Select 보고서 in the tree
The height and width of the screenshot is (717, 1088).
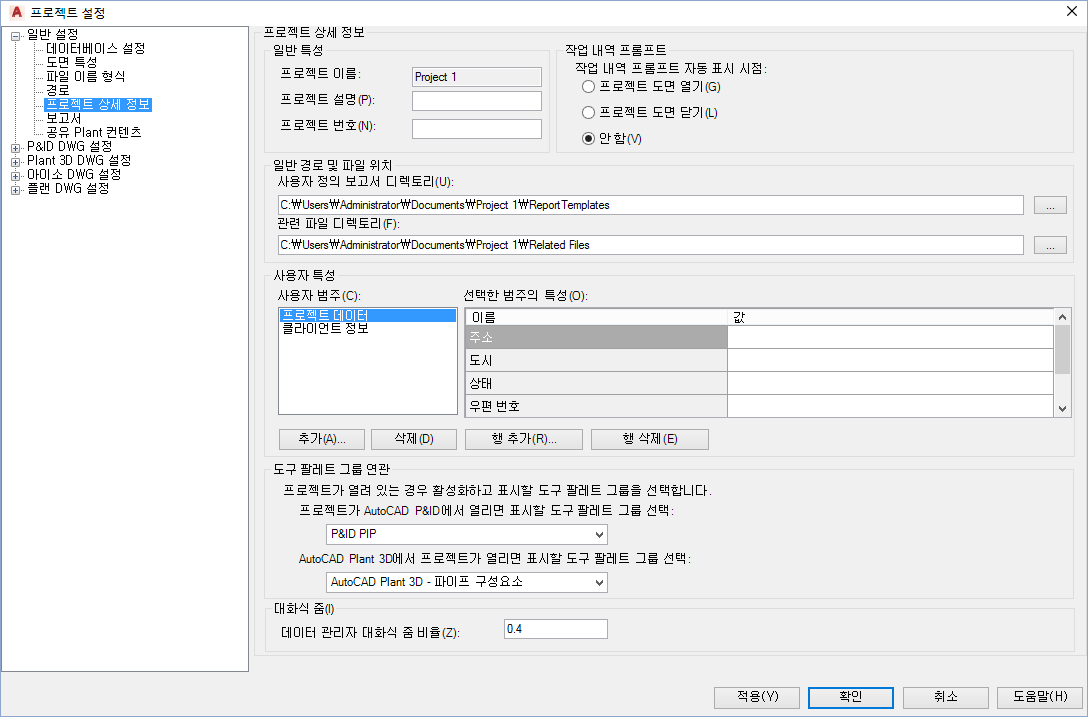click(x=64, y=119)
